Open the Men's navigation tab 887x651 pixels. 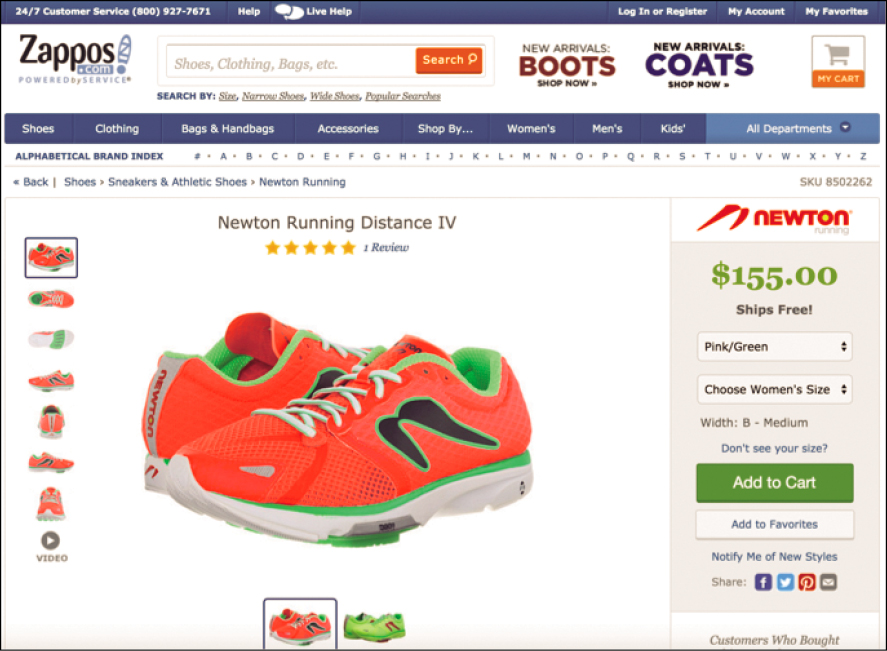coord(607,128)
